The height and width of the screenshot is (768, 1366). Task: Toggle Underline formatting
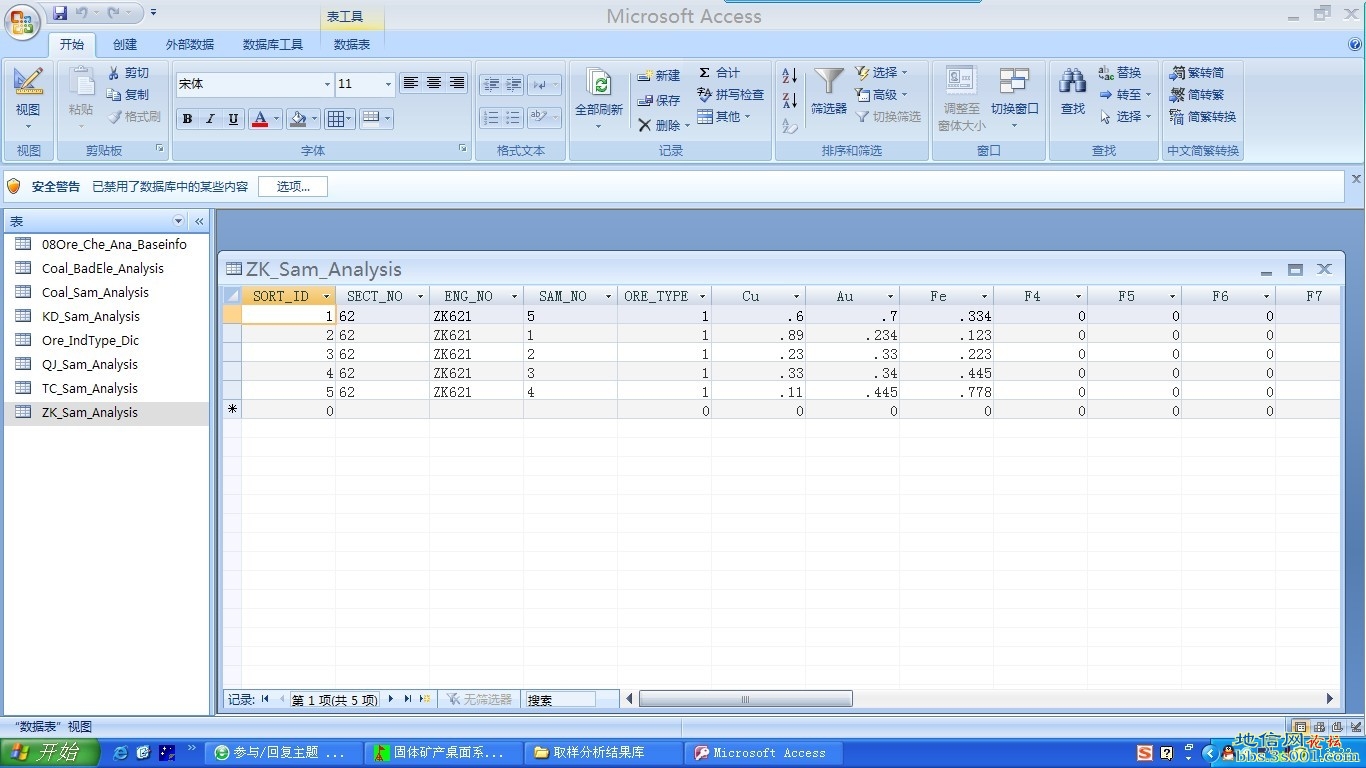[233, 119]
